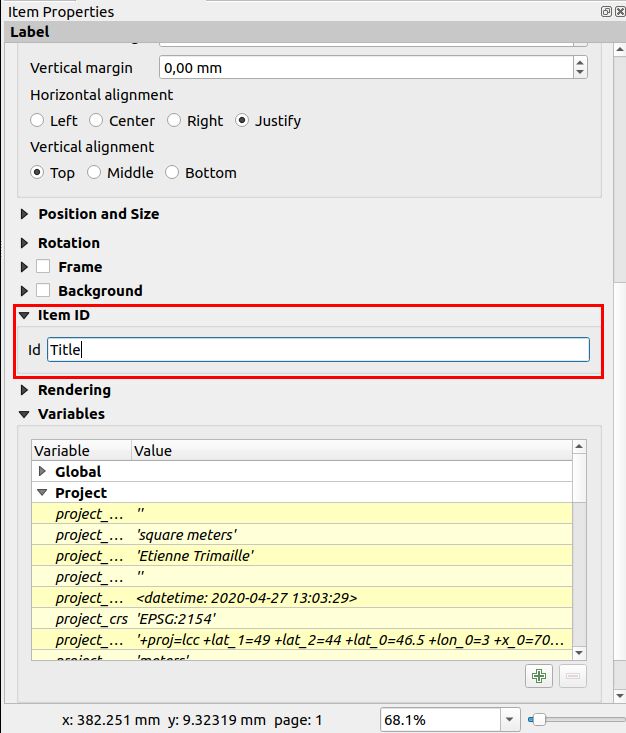Select Center horizontal alignment
The height and width of the screenshot is (733, 626).
click(96, 121)
